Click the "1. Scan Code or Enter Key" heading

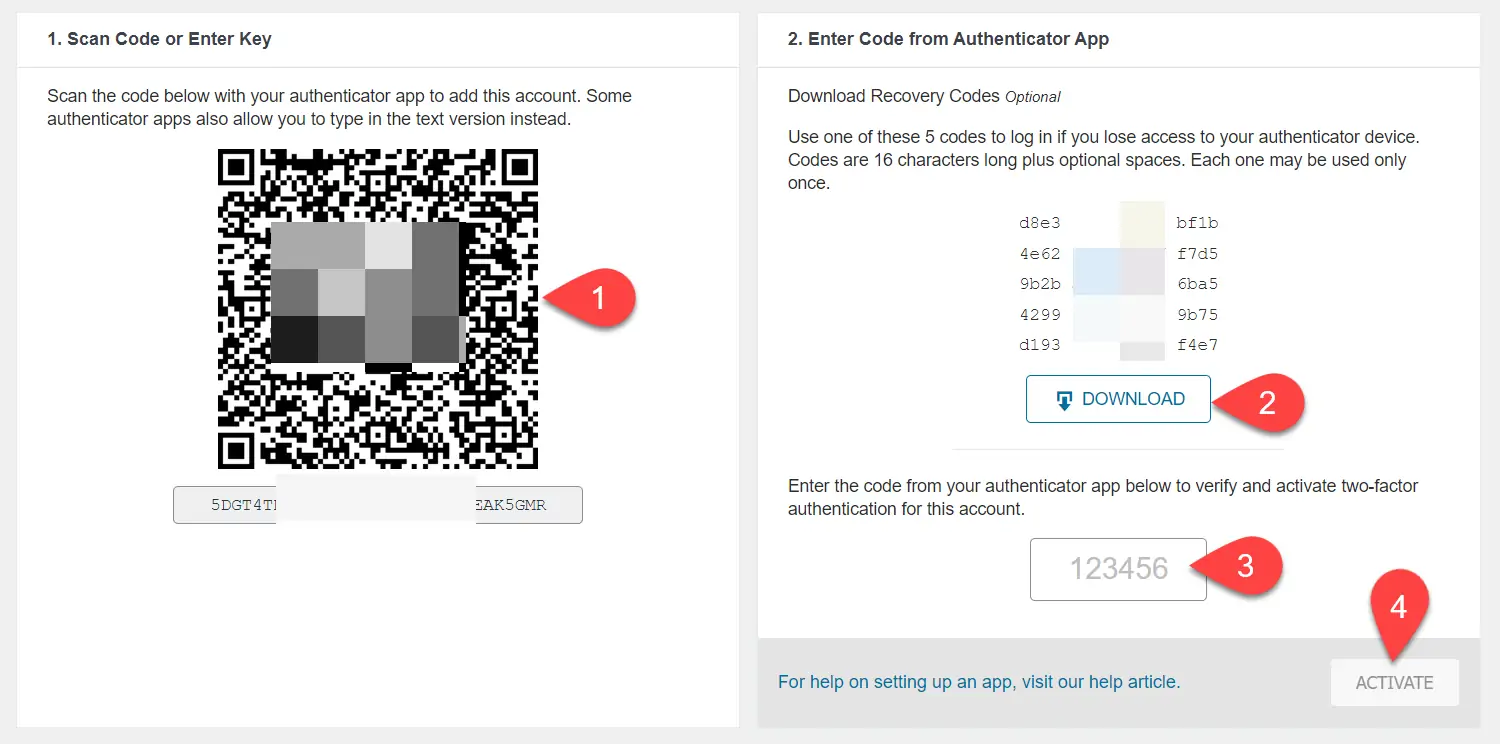click(159, 40)
